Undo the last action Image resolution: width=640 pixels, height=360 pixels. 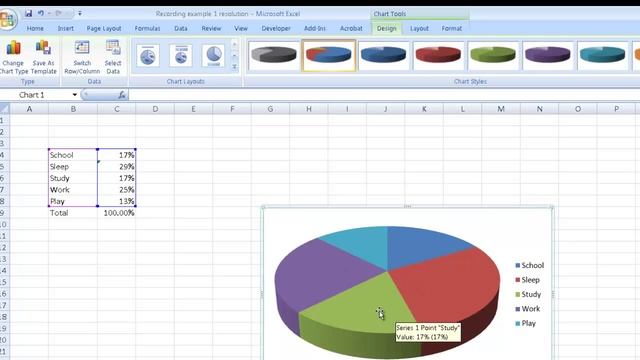point(41,13)
